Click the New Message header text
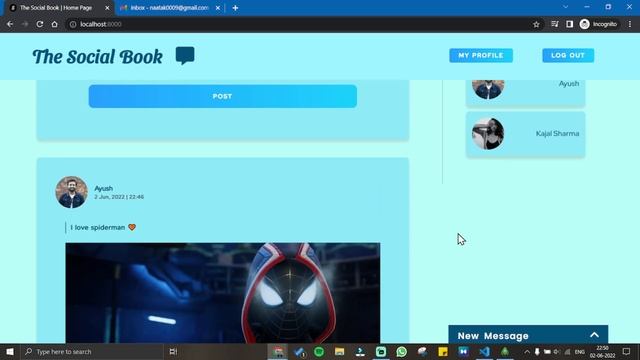640x360 pixels. [x=493, y=336]
